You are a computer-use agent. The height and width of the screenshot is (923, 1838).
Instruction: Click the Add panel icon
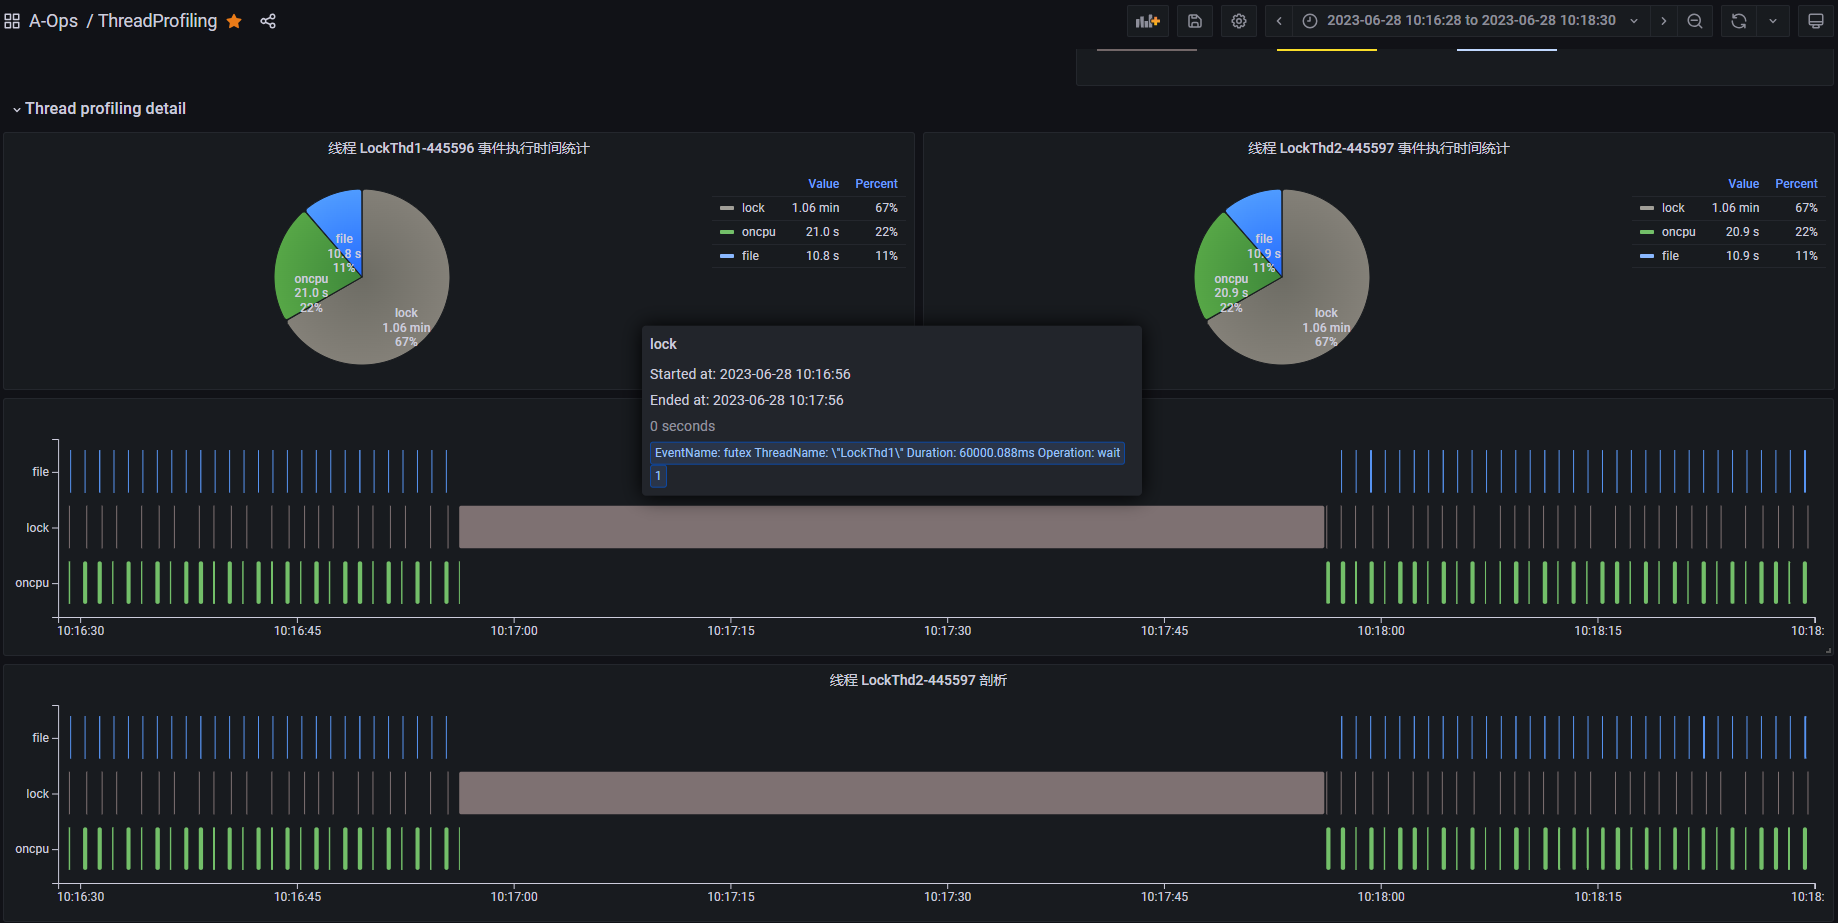(x=1147, y=21)
